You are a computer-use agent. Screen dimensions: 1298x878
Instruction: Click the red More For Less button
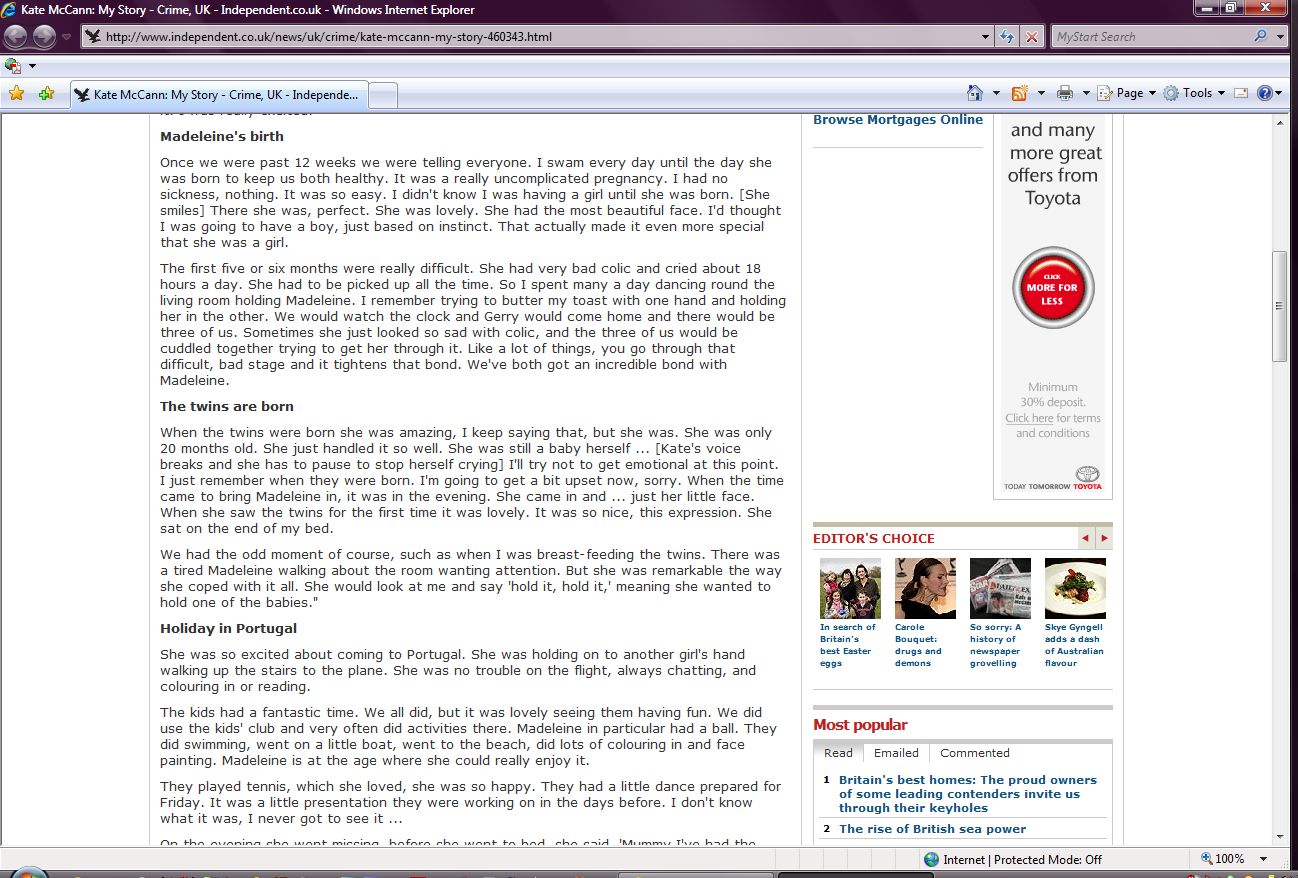click(x=1052, y=288)
